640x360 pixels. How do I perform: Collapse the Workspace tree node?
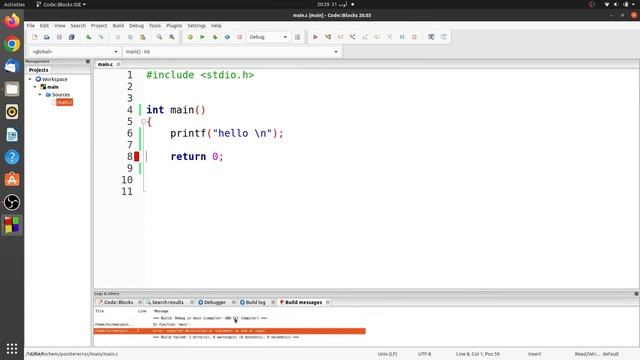coord(30,79)
